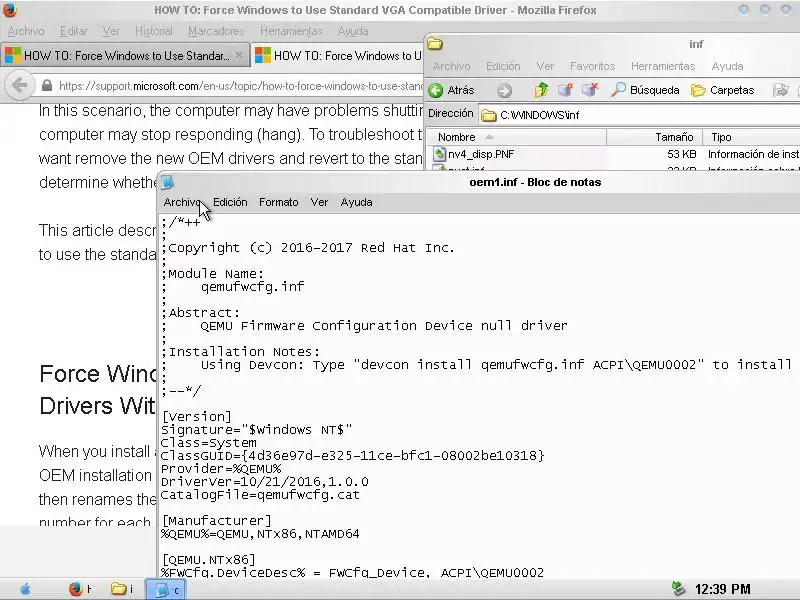
Task: Open Firefox Ver menu
Action: pyautogui.click(x=111, y=31)
